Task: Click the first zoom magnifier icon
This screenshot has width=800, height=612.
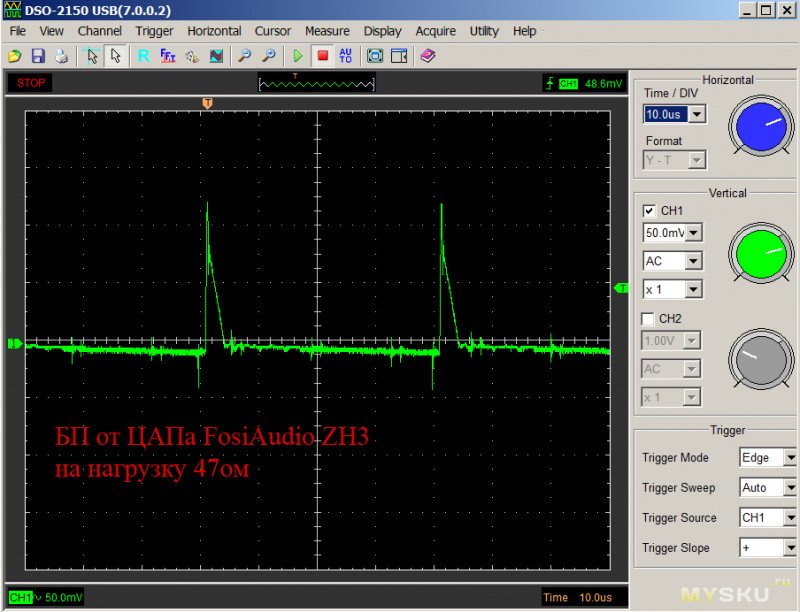Action: click(244, 56)
